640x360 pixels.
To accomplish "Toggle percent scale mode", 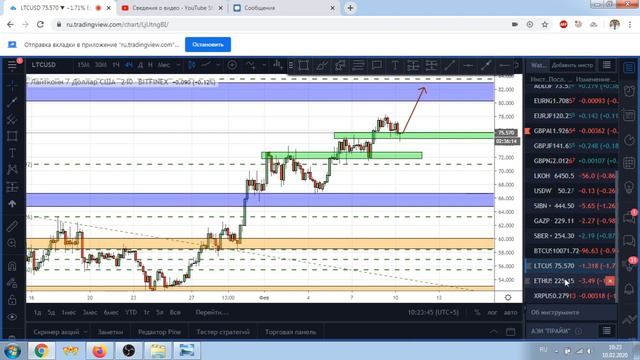I will 477,312.
